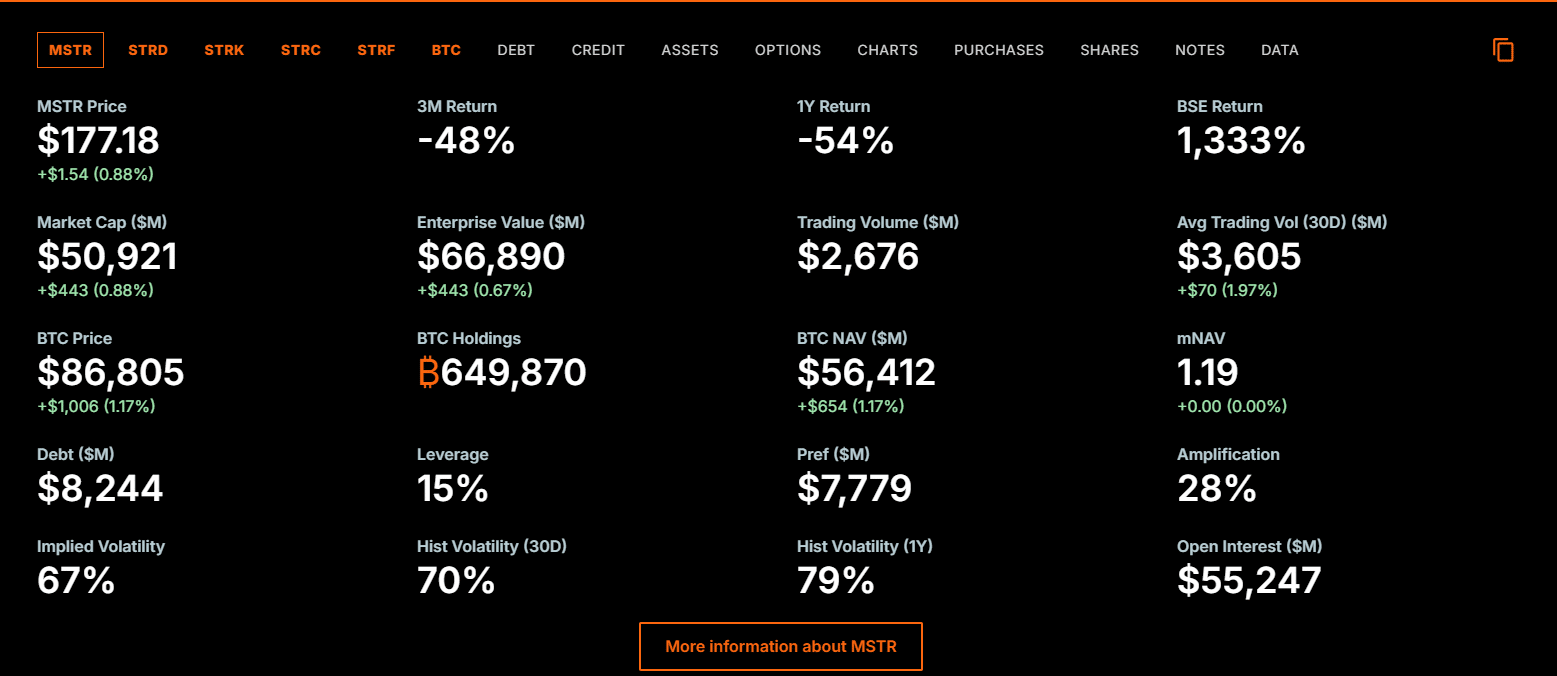Click the mNAV value 1.19
The height and width of the screenshot is (676, 1557).
click(x=1207, y=373)
